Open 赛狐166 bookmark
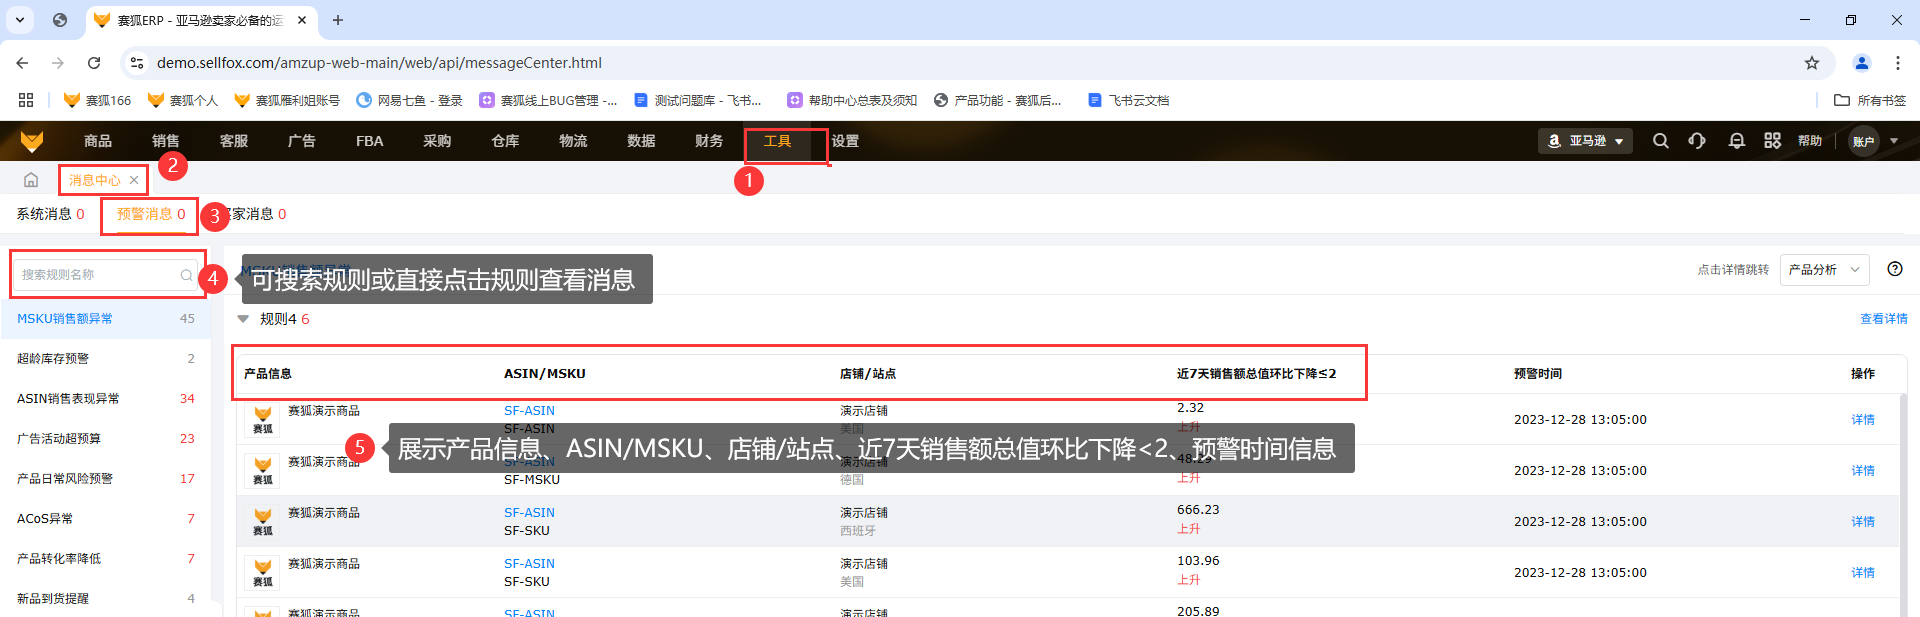 (x=97, y=100)
